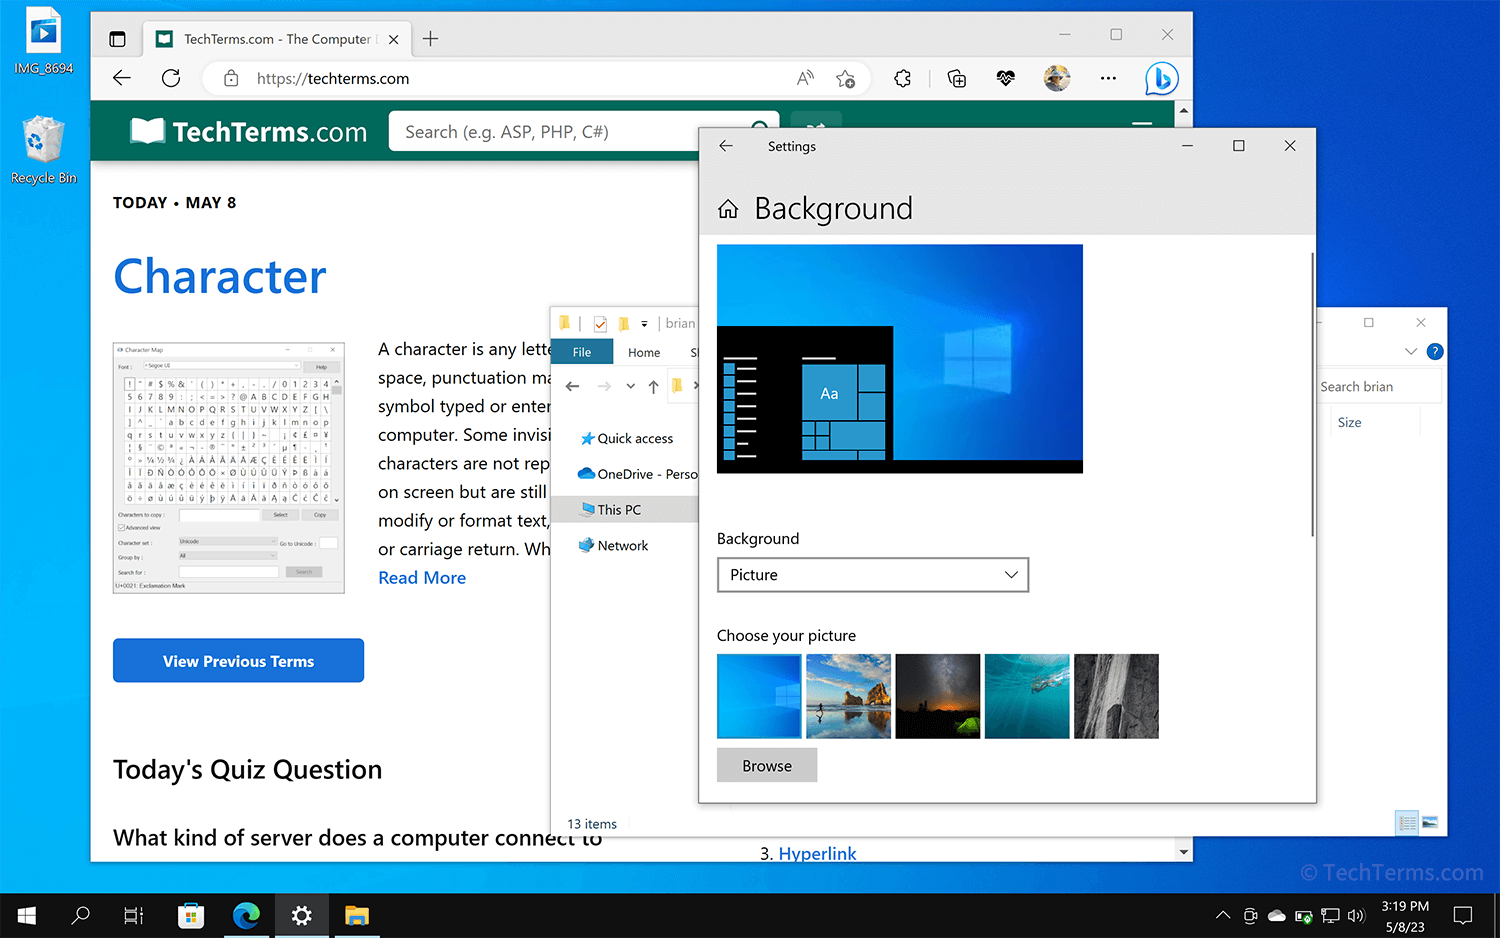Open the Home ribbon tab in Explorer
This screenshot has height=938, width=1500.
coord(644,352)
